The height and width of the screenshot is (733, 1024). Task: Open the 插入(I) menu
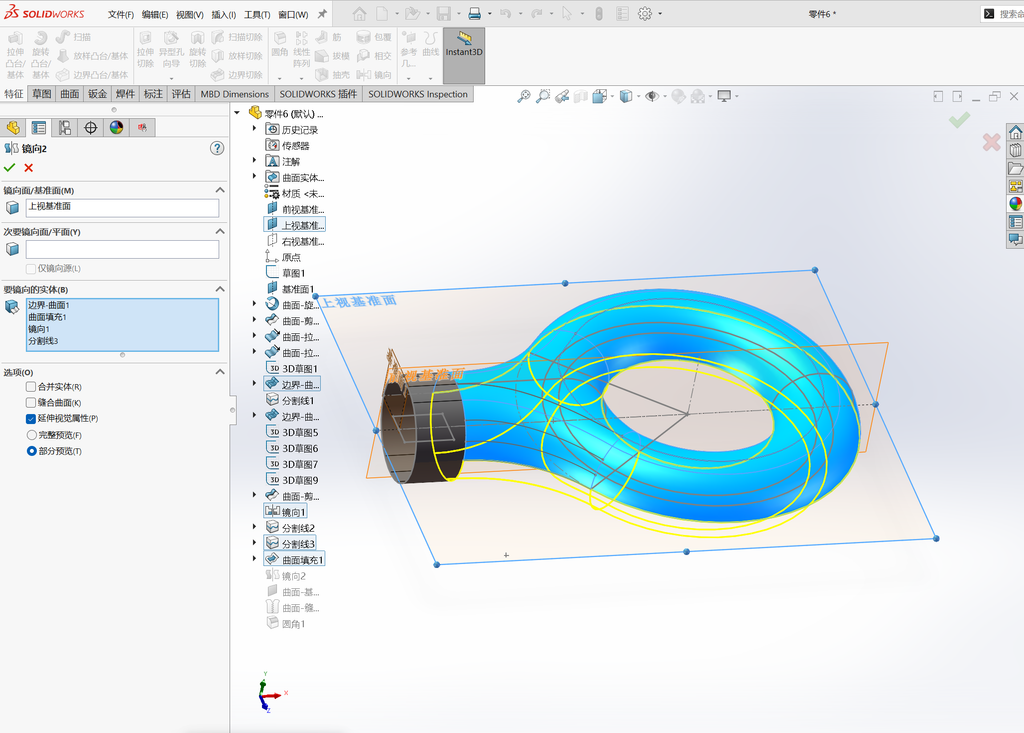click(x=223, y=14)
